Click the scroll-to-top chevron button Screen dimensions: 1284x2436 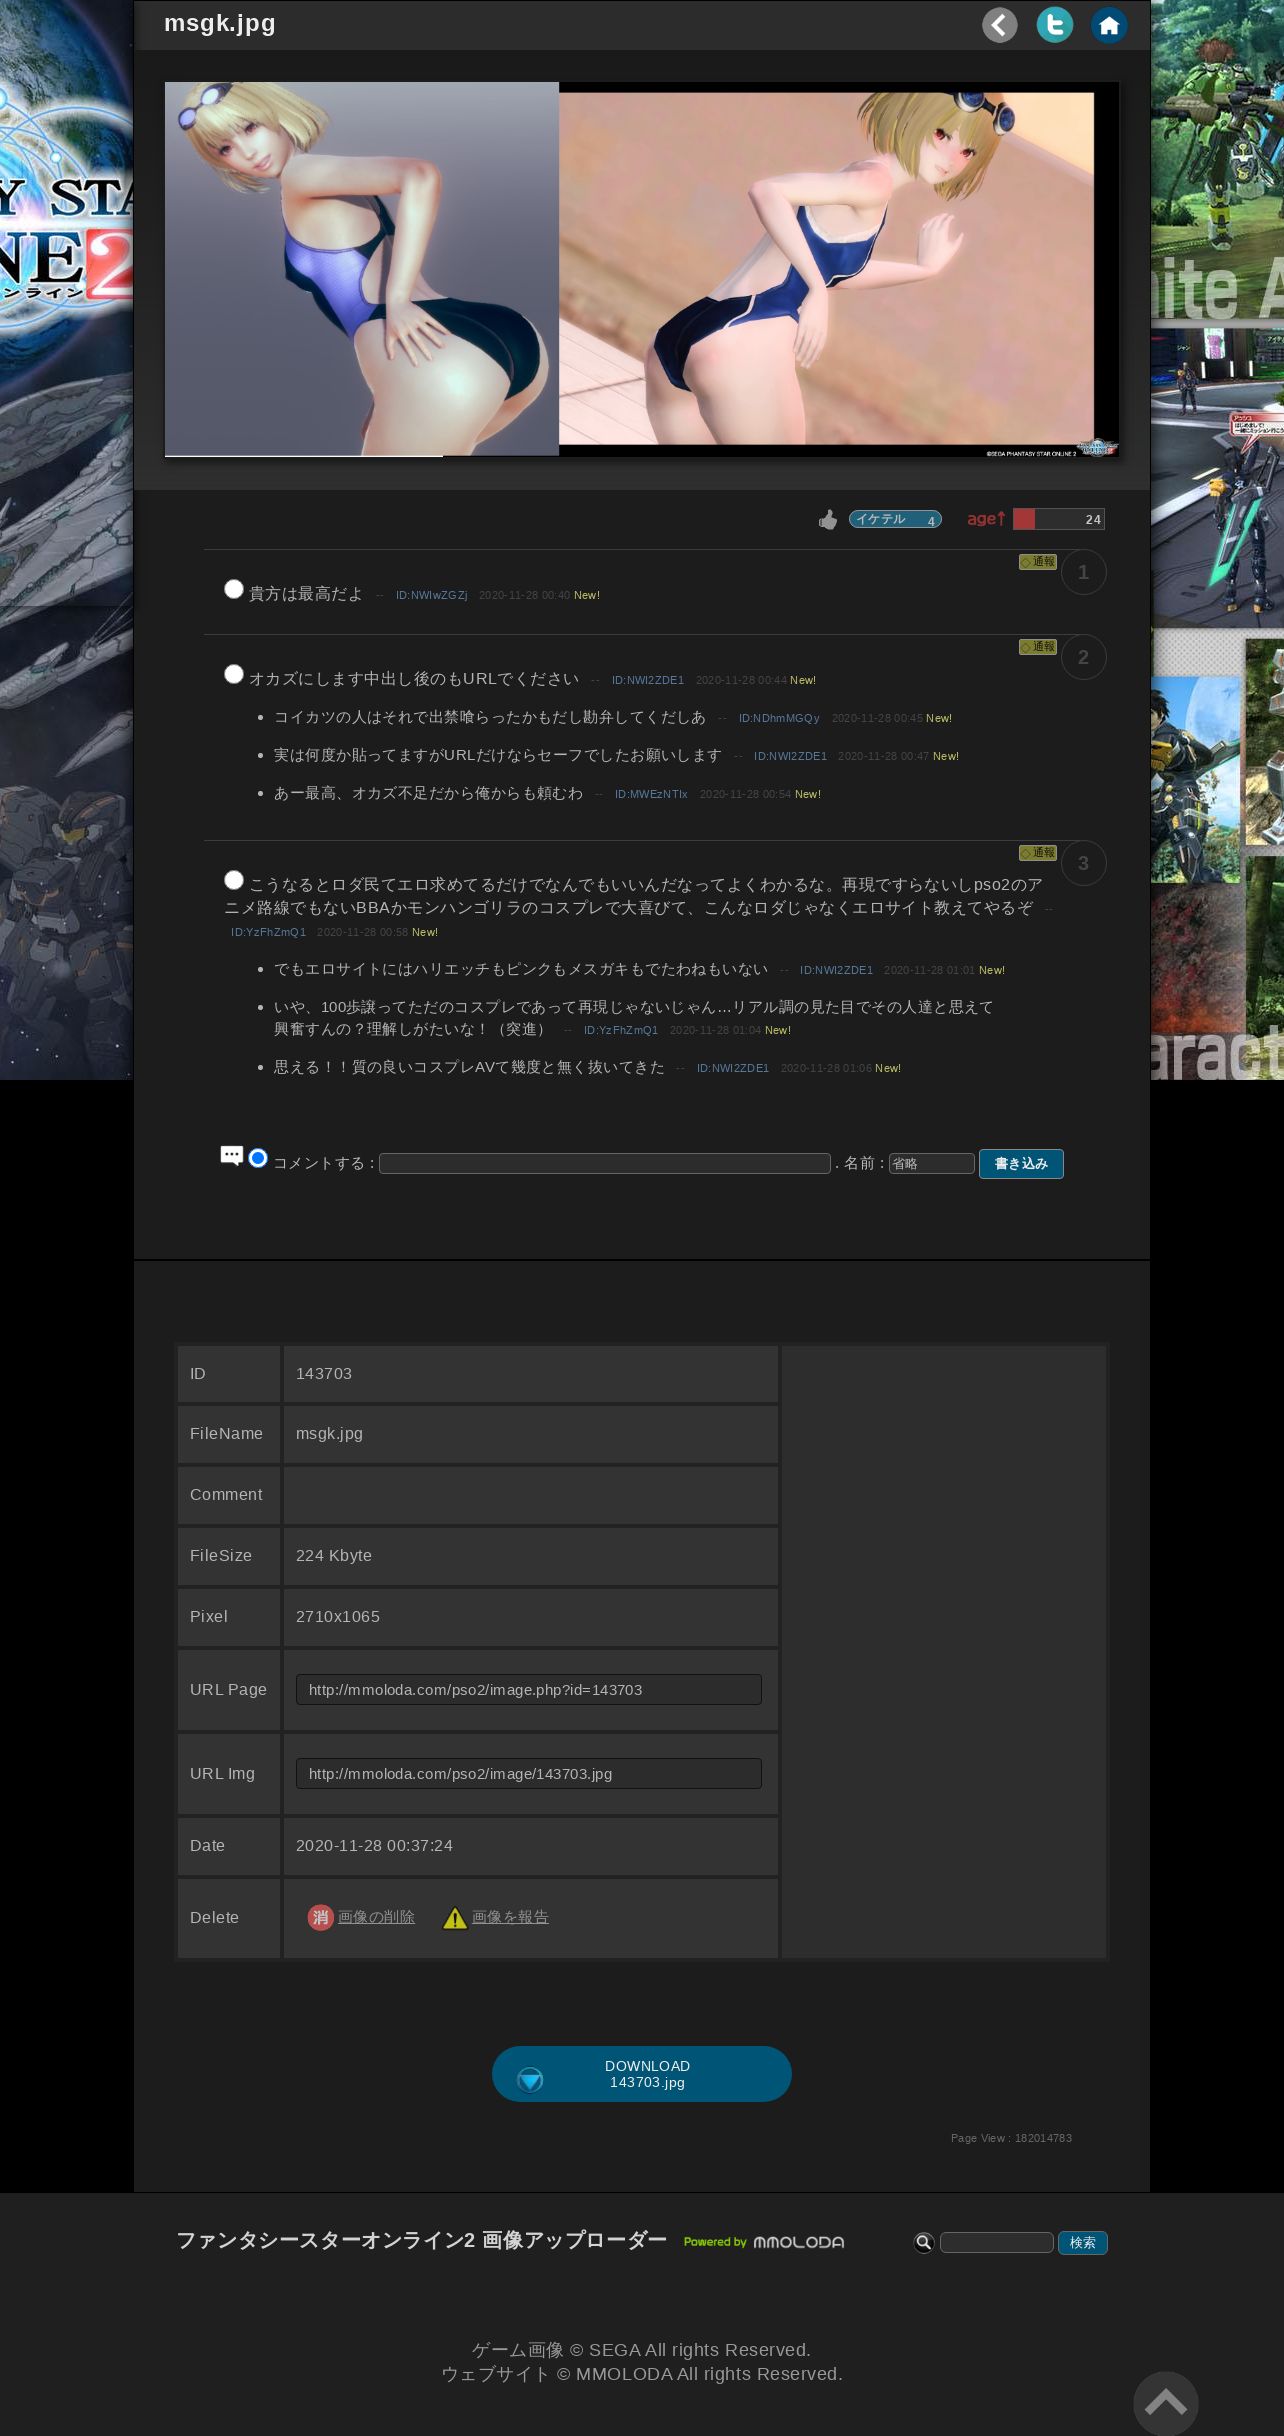point(1166,2403)
